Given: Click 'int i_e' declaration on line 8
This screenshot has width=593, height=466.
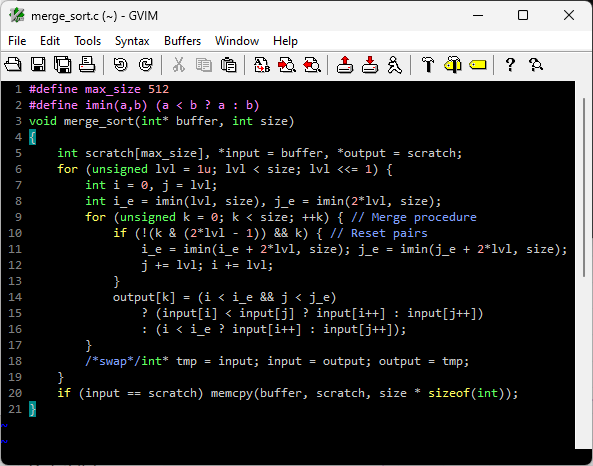Looking at the screenshot, I should point(109,201).
